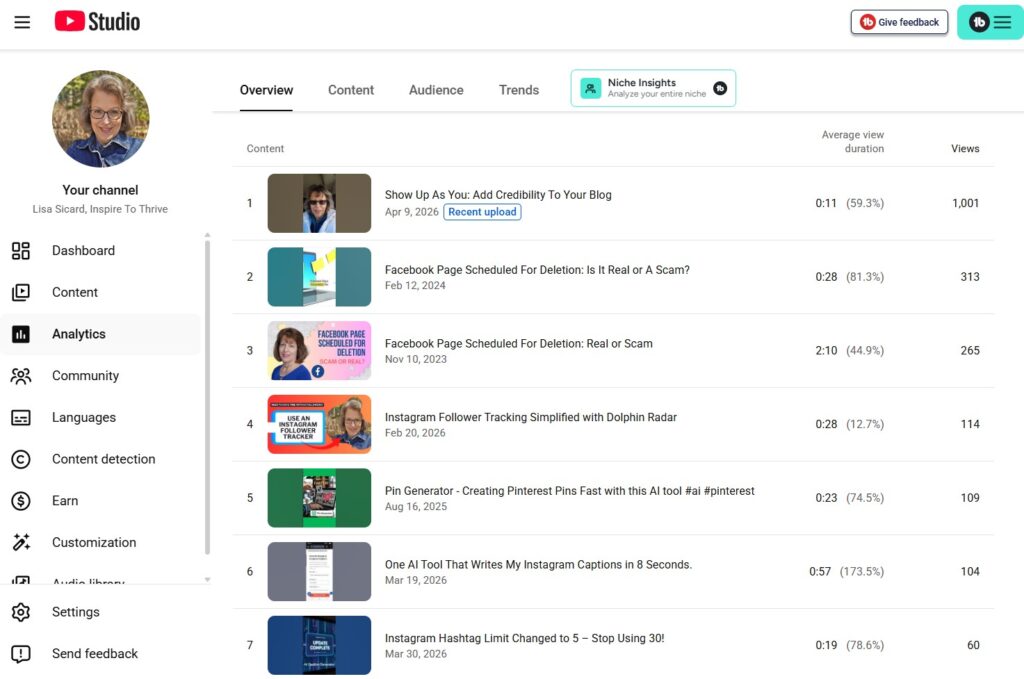
Task: Switch to the Content analytics tab
Action: pyautogui.click(x=351, y=90)
